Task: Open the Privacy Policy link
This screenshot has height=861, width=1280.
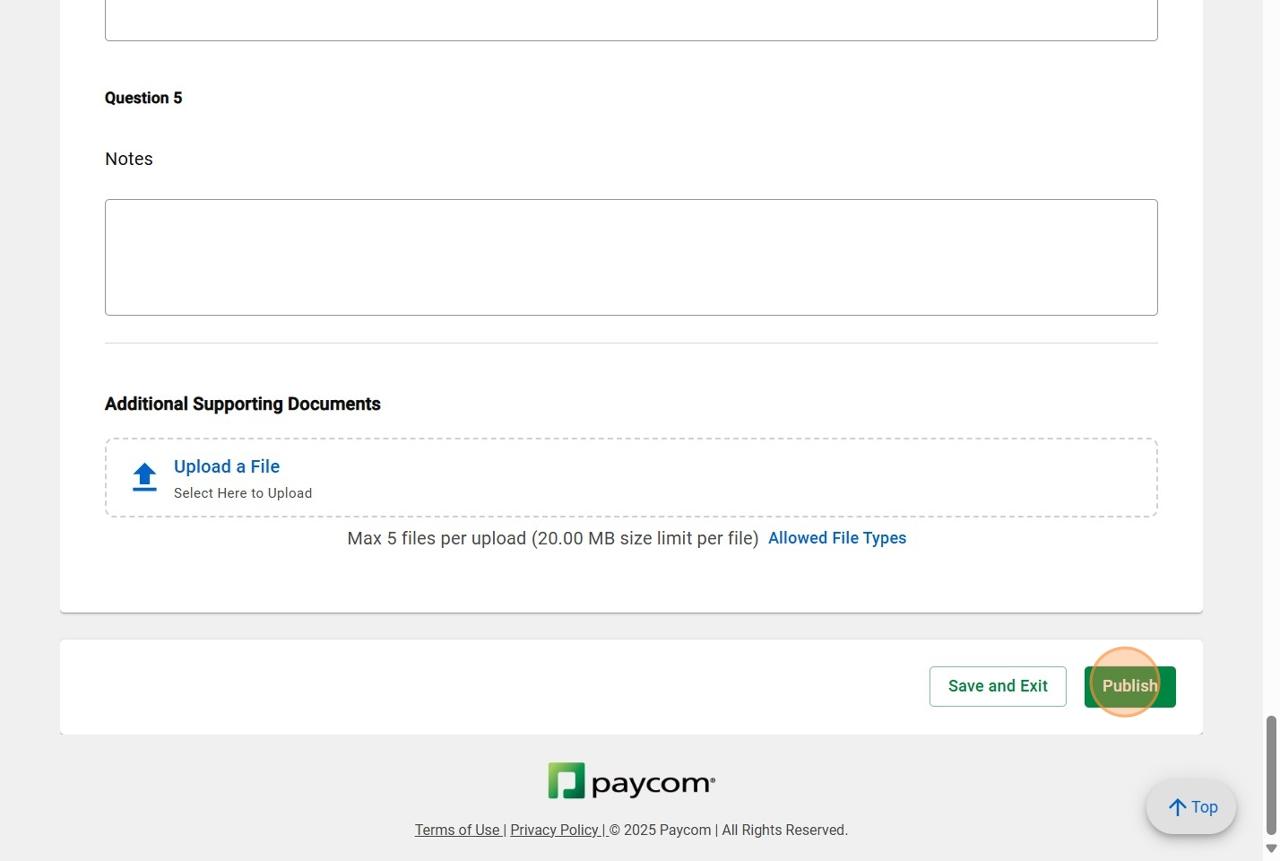Action: click(x=554, y=830)
